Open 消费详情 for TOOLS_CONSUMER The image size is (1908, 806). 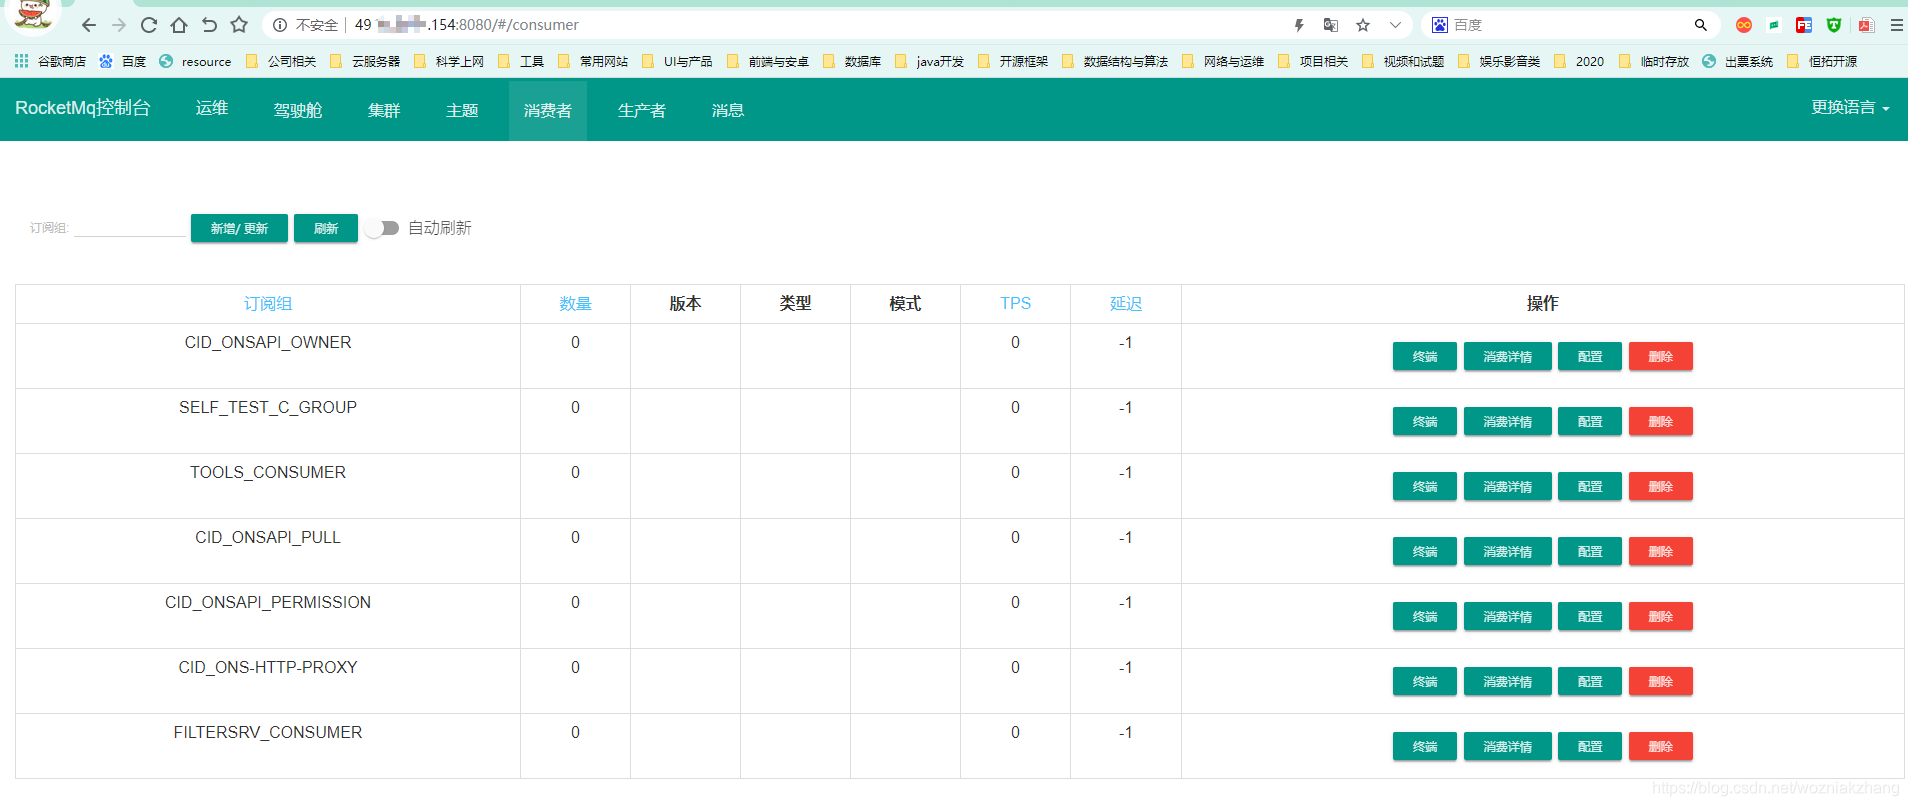coord(1508,486)
